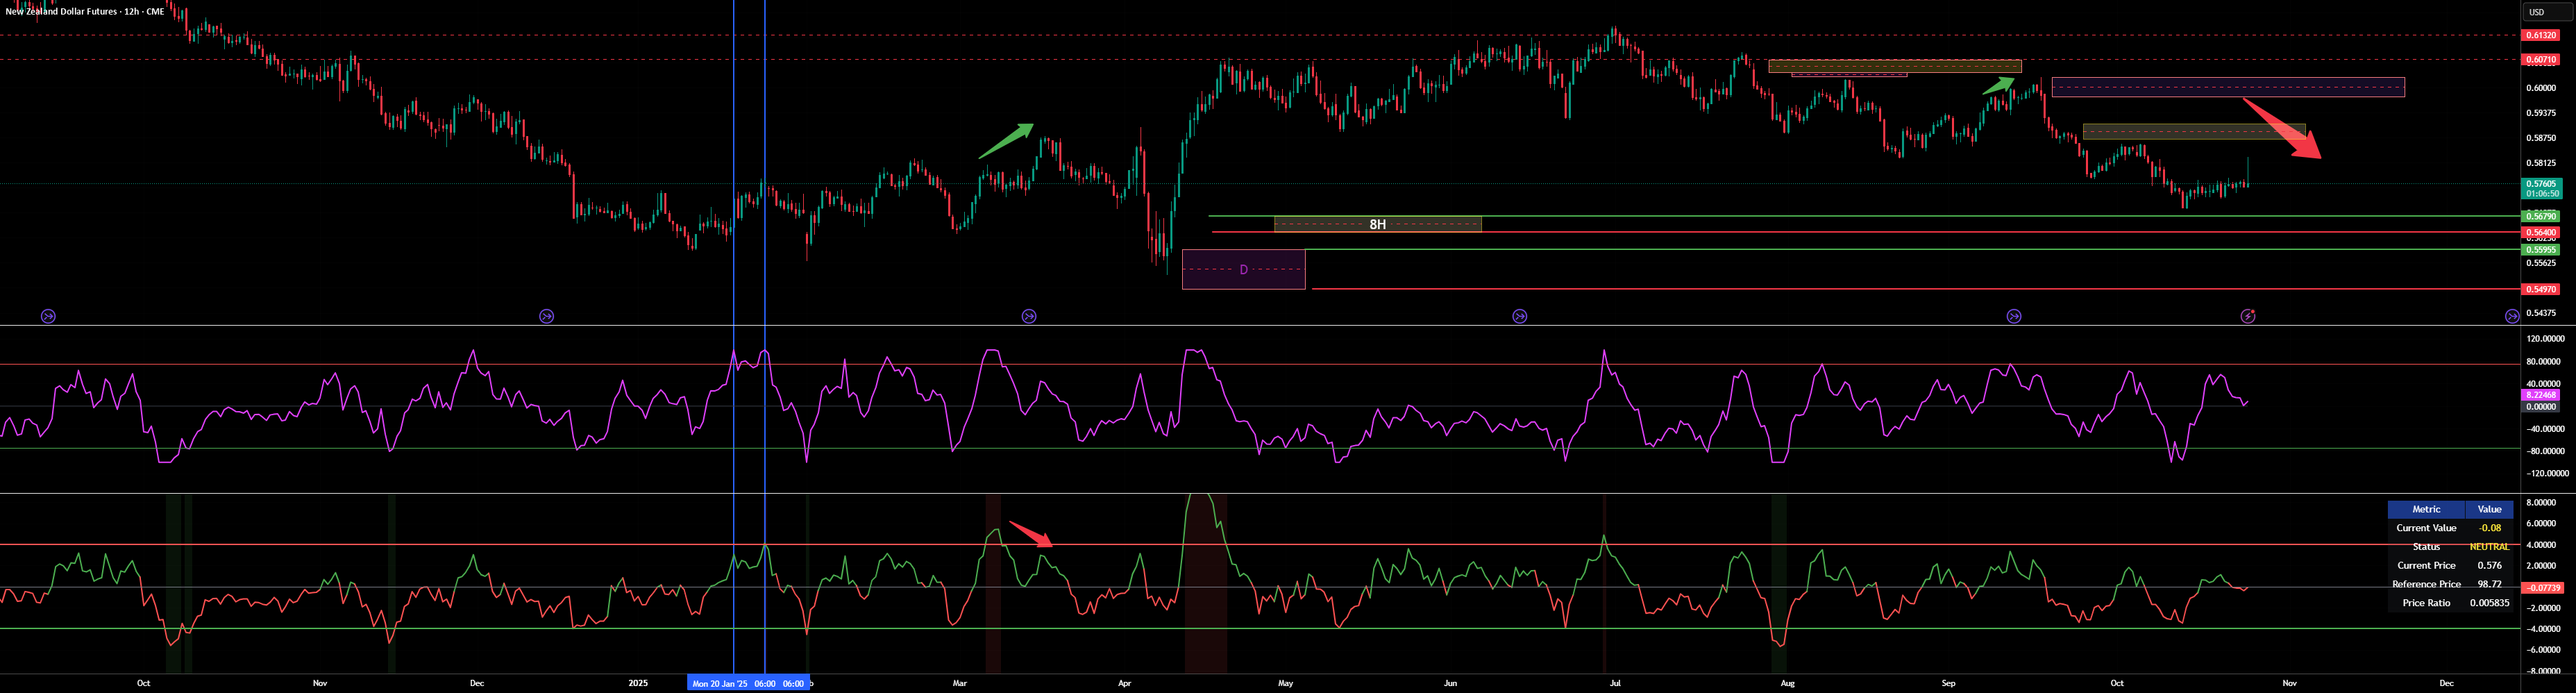The image size is (2576, 693).
Task: Click the mid-March 2025 contract rollover marker icon
Action: [x=1029, y=316]
